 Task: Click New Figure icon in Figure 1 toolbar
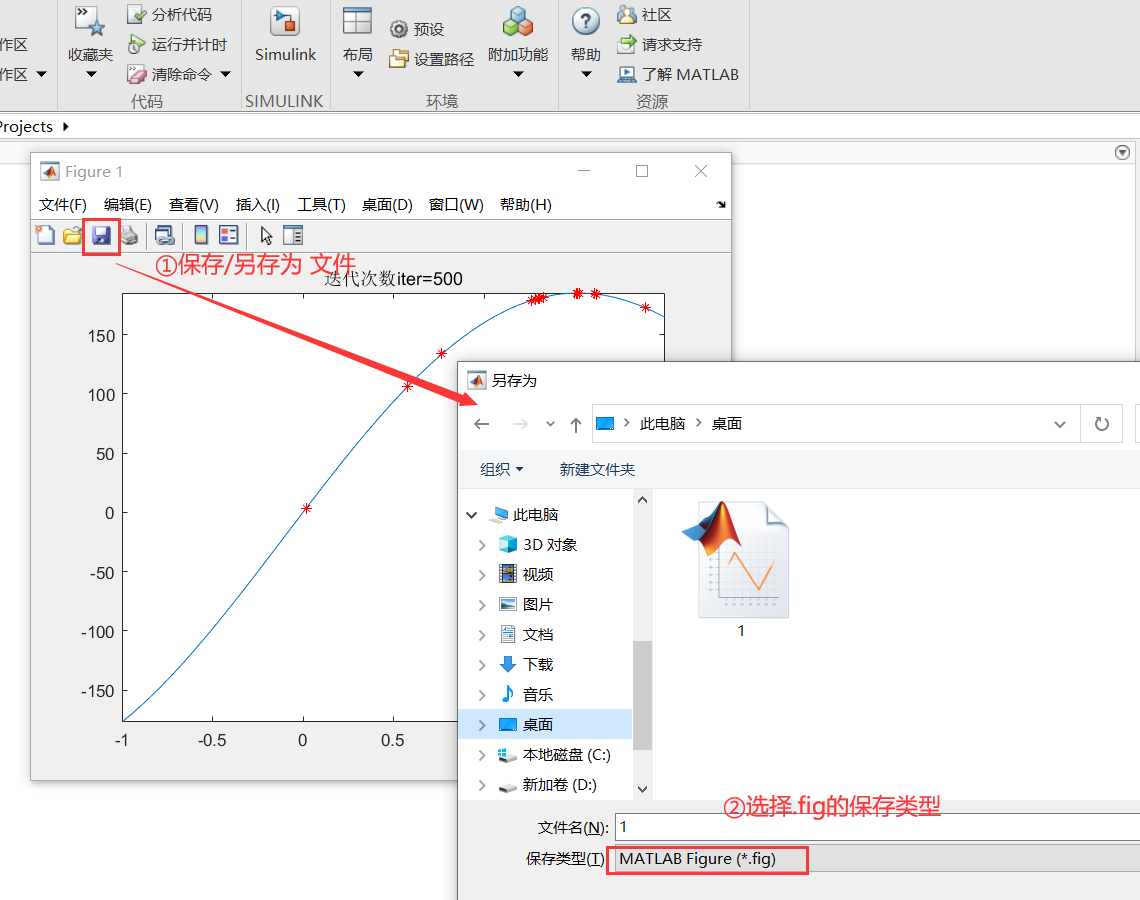[x=46, y=235]
